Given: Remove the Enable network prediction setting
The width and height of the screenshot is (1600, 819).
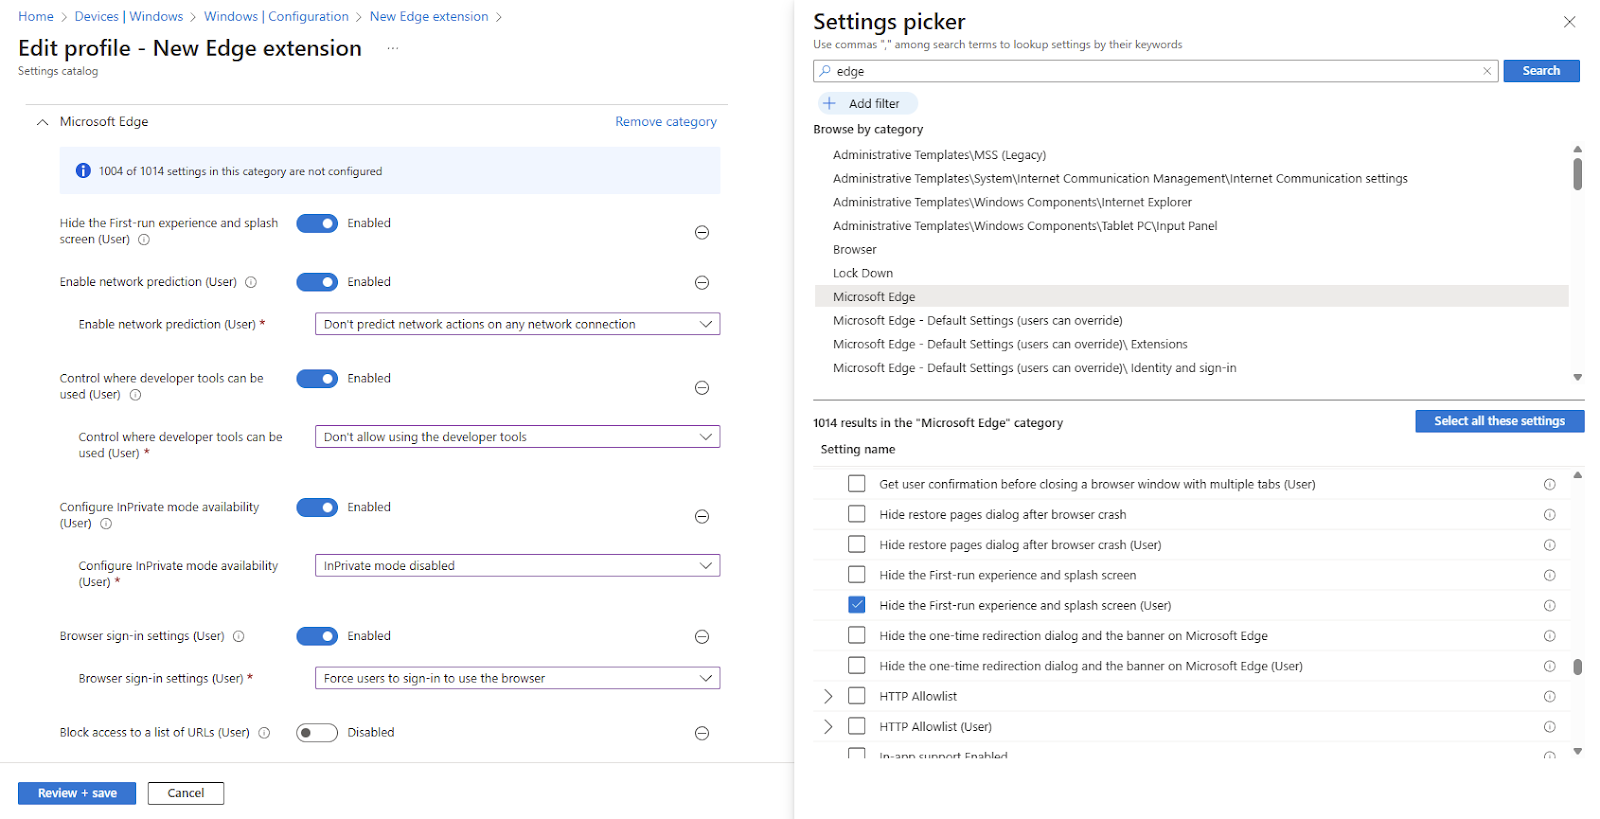Looking at the screenshot, I should pyautogui.click(x=702, y=283).
